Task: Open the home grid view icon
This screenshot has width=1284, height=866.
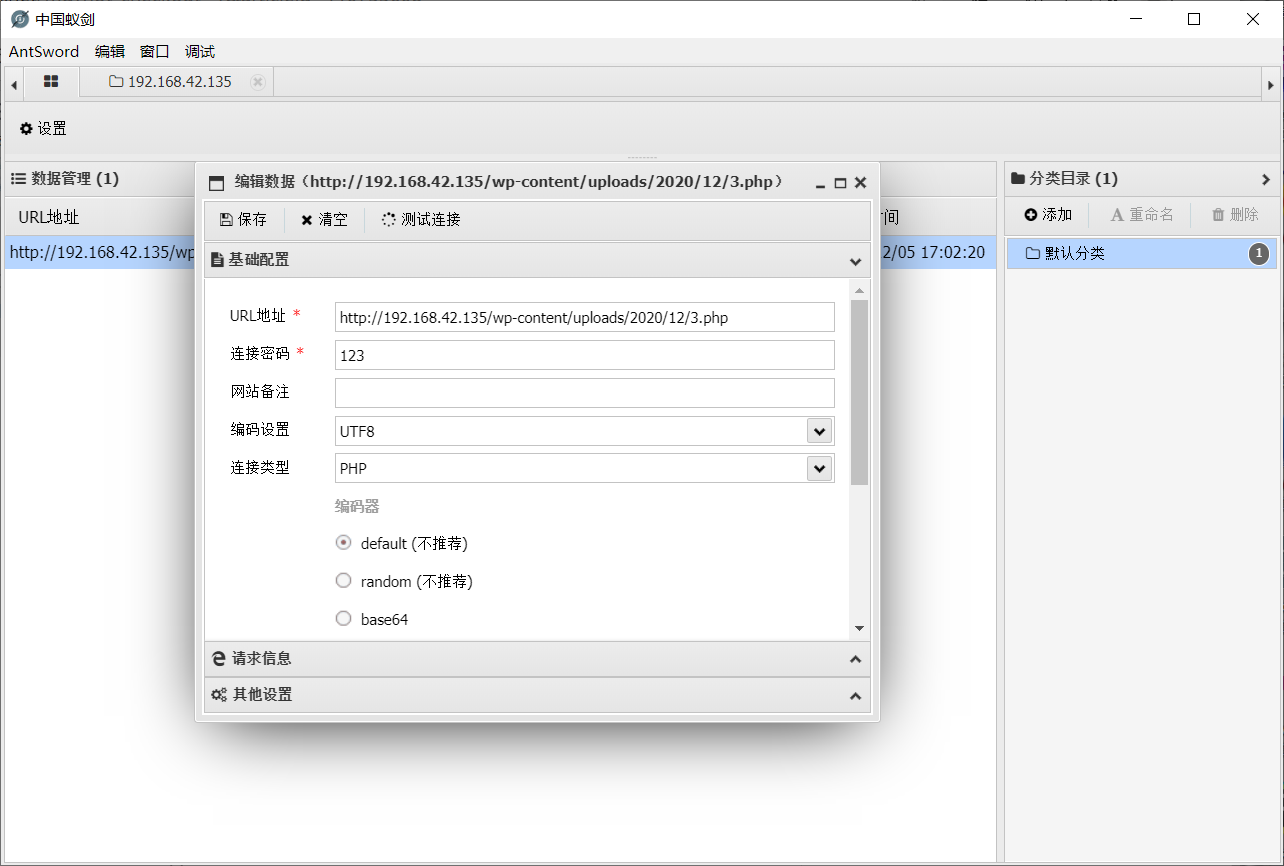Action: coord(50,82)
